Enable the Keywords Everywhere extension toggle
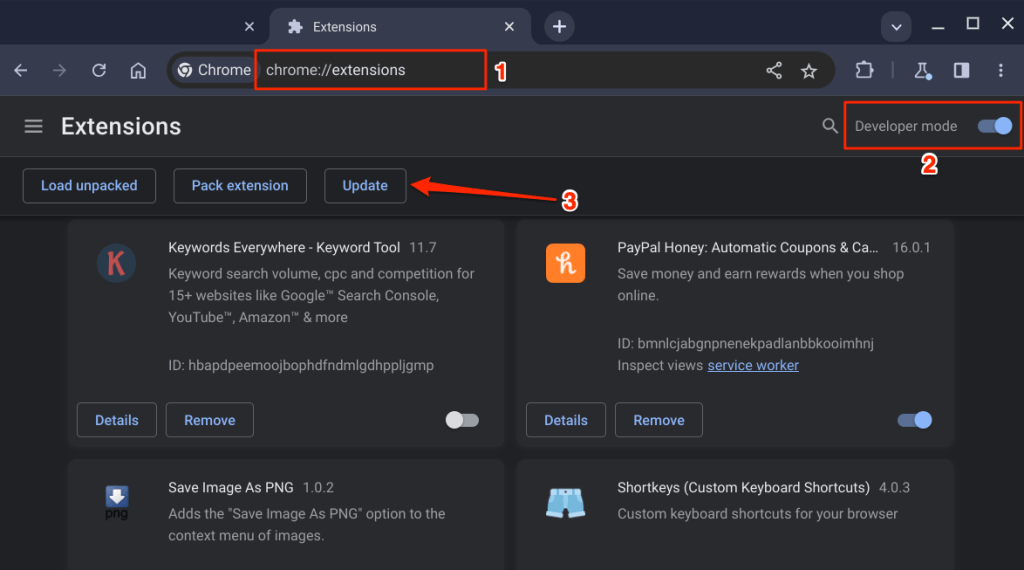The width and height of the screenshot is (1024, 570). pos(462,420)
